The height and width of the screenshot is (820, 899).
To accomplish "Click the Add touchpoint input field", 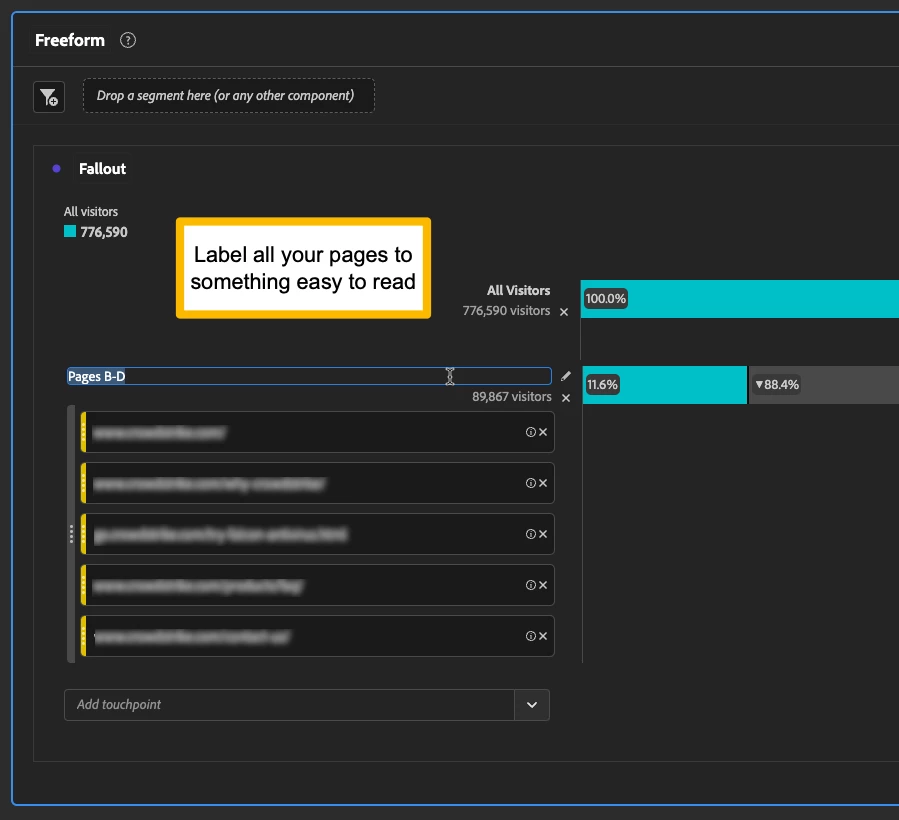I will [290, 705].
